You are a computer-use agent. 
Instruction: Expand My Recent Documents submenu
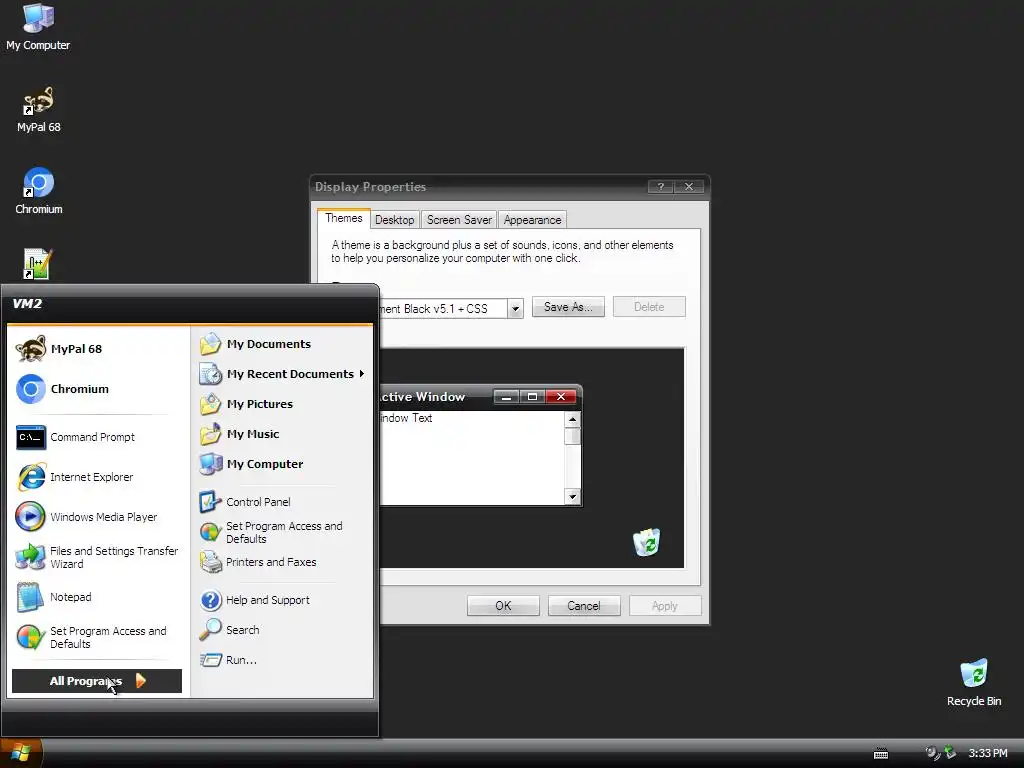pos(282,374)
